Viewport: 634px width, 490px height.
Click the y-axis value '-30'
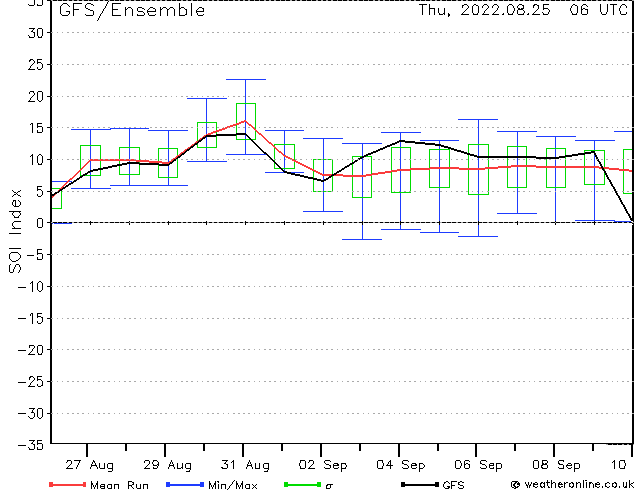tap(31, 414)
